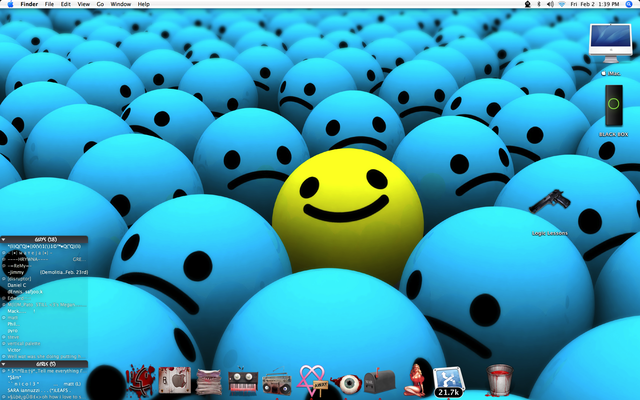Open the File menu
This screenshot has height=400, width=640.
tap(49, 4)
